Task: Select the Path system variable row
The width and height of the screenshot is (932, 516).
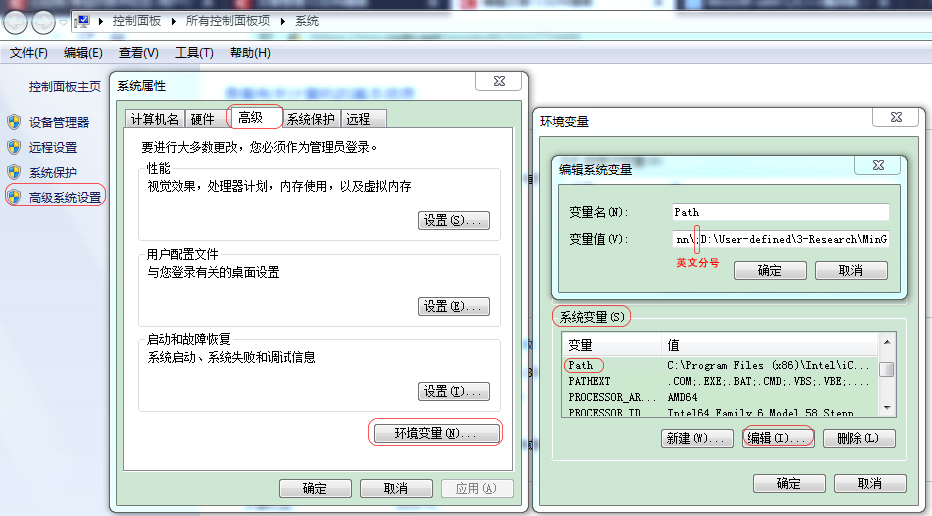Action: click(719, 365)
